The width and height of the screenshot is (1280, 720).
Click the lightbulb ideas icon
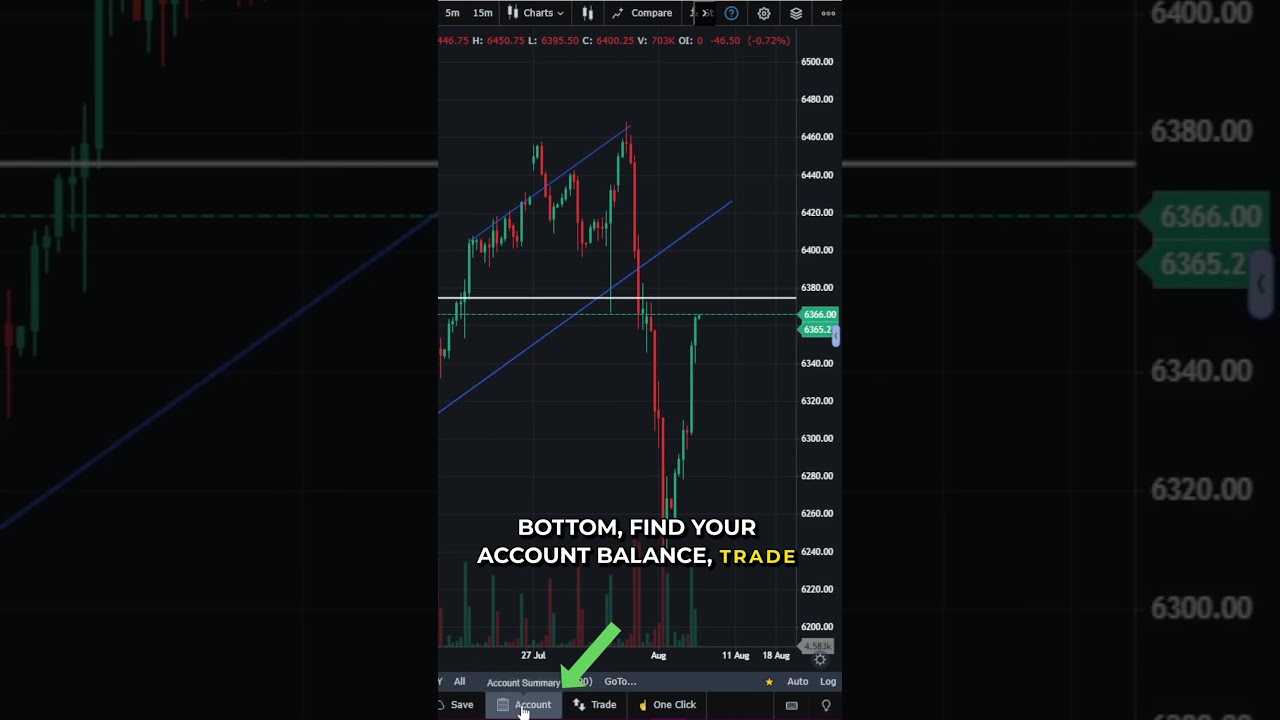[x=826, y=705]
